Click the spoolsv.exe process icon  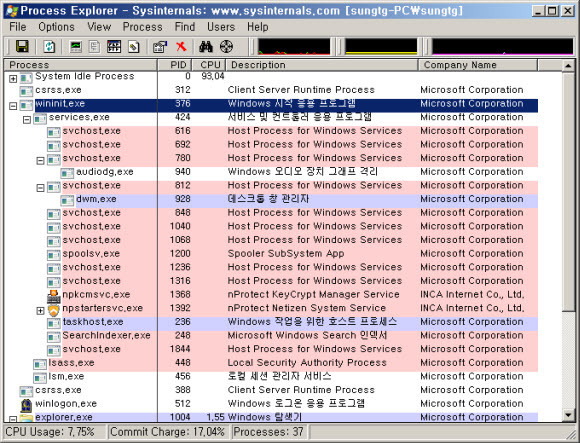pyautogui.click(x=54, y=255)
